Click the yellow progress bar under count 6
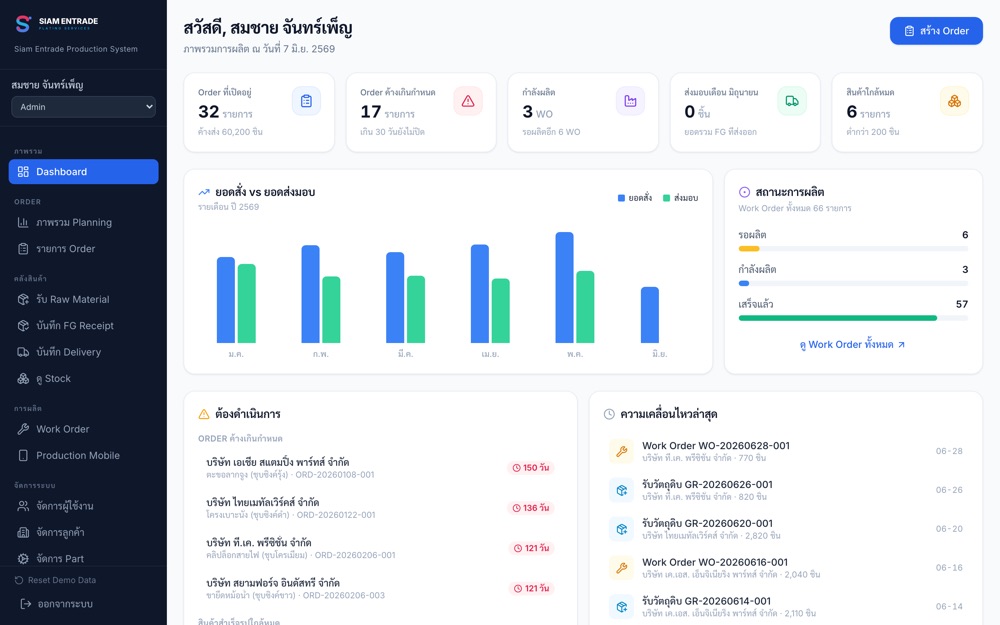The height and width of the screenshot is (625, 1000). 749,249
